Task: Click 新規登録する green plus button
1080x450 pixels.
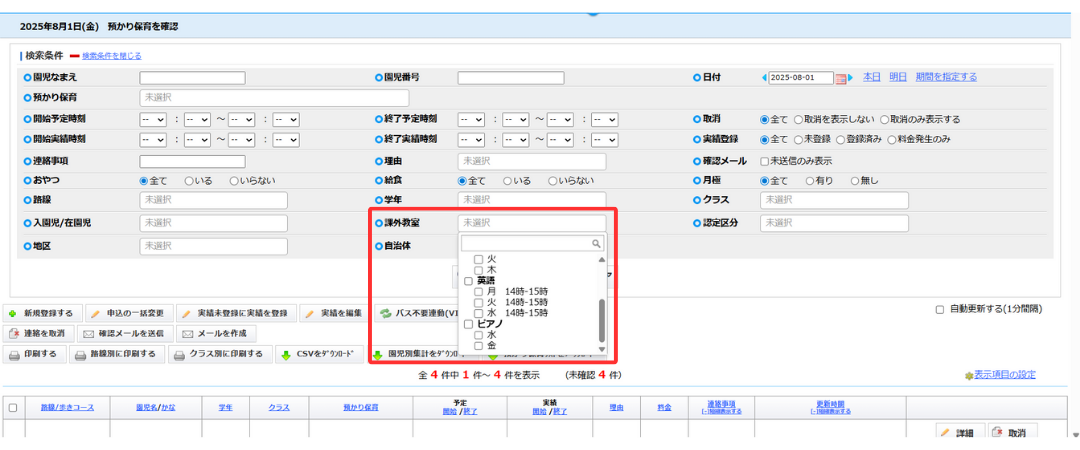Action: pos(43,313)
